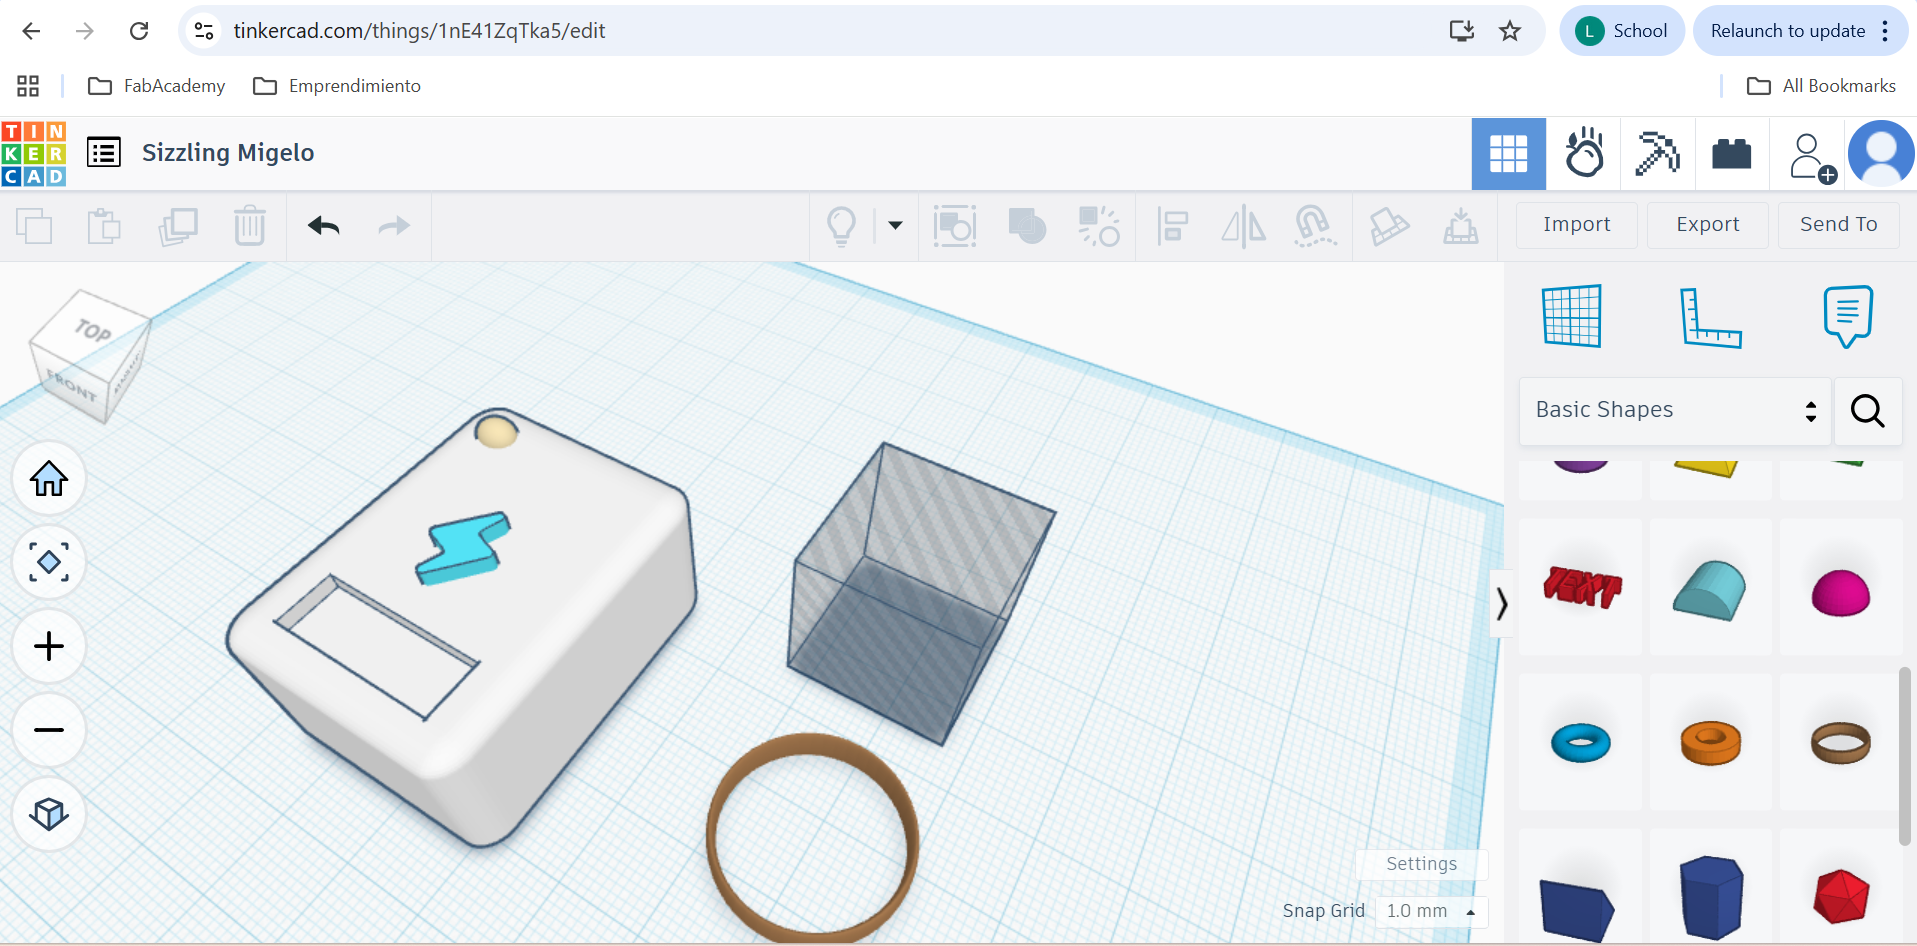Click the browser address bar URL

(419, 31)
